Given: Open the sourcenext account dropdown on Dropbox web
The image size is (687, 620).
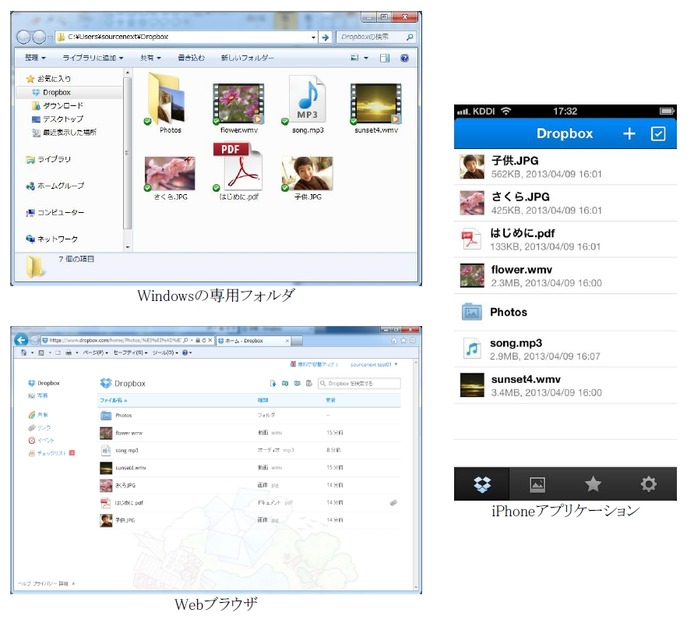Looking at the screenshot, I should (374, 365).
